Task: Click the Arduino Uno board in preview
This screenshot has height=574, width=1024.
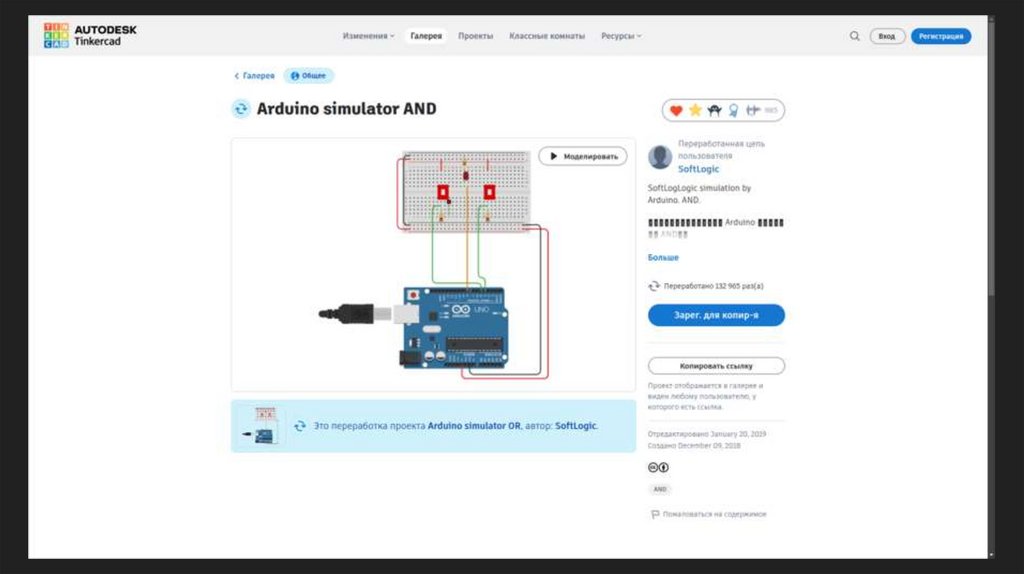Action: 455,328
